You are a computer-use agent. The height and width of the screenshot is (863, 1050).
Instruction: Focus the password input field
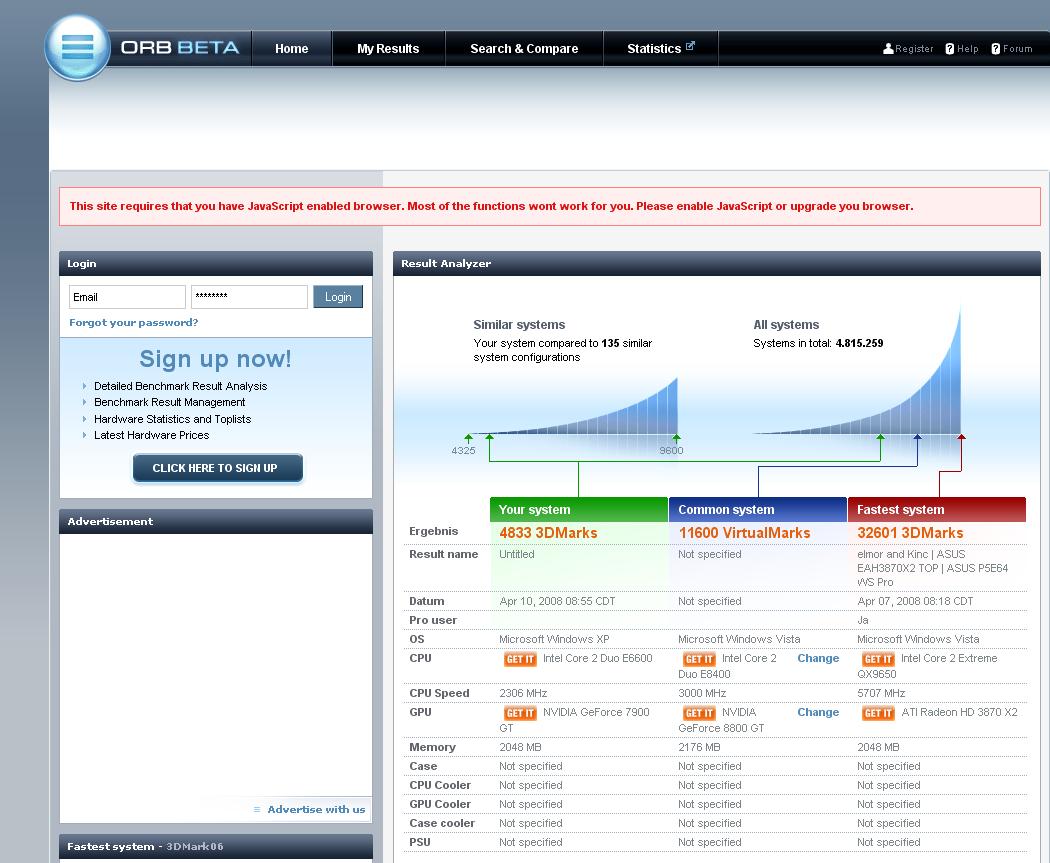249,297
